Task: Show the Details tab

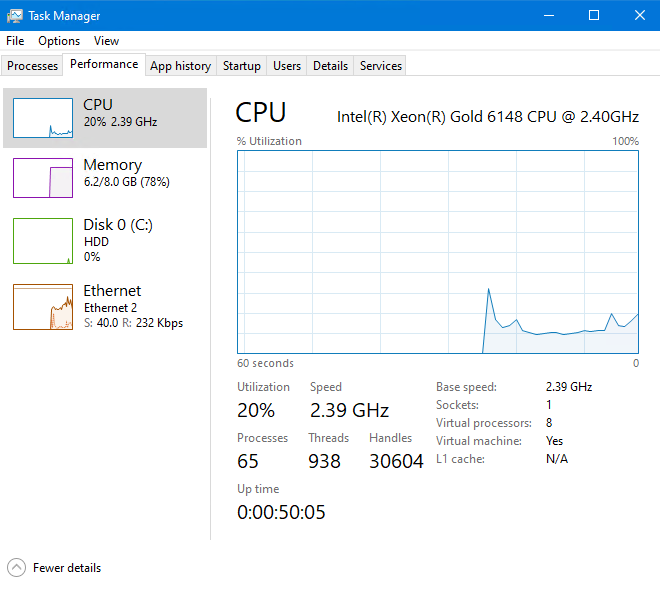Action: (330, 66)
